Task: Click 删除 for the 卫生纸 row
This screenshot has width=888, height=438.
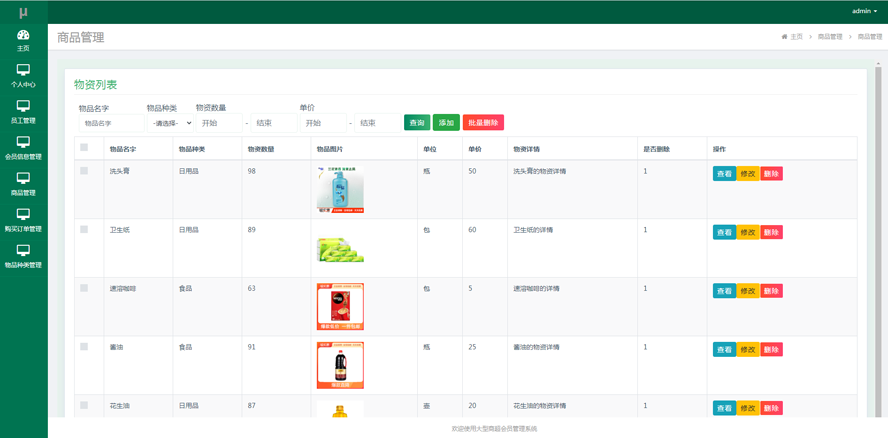Action: (x=771, y=232)
